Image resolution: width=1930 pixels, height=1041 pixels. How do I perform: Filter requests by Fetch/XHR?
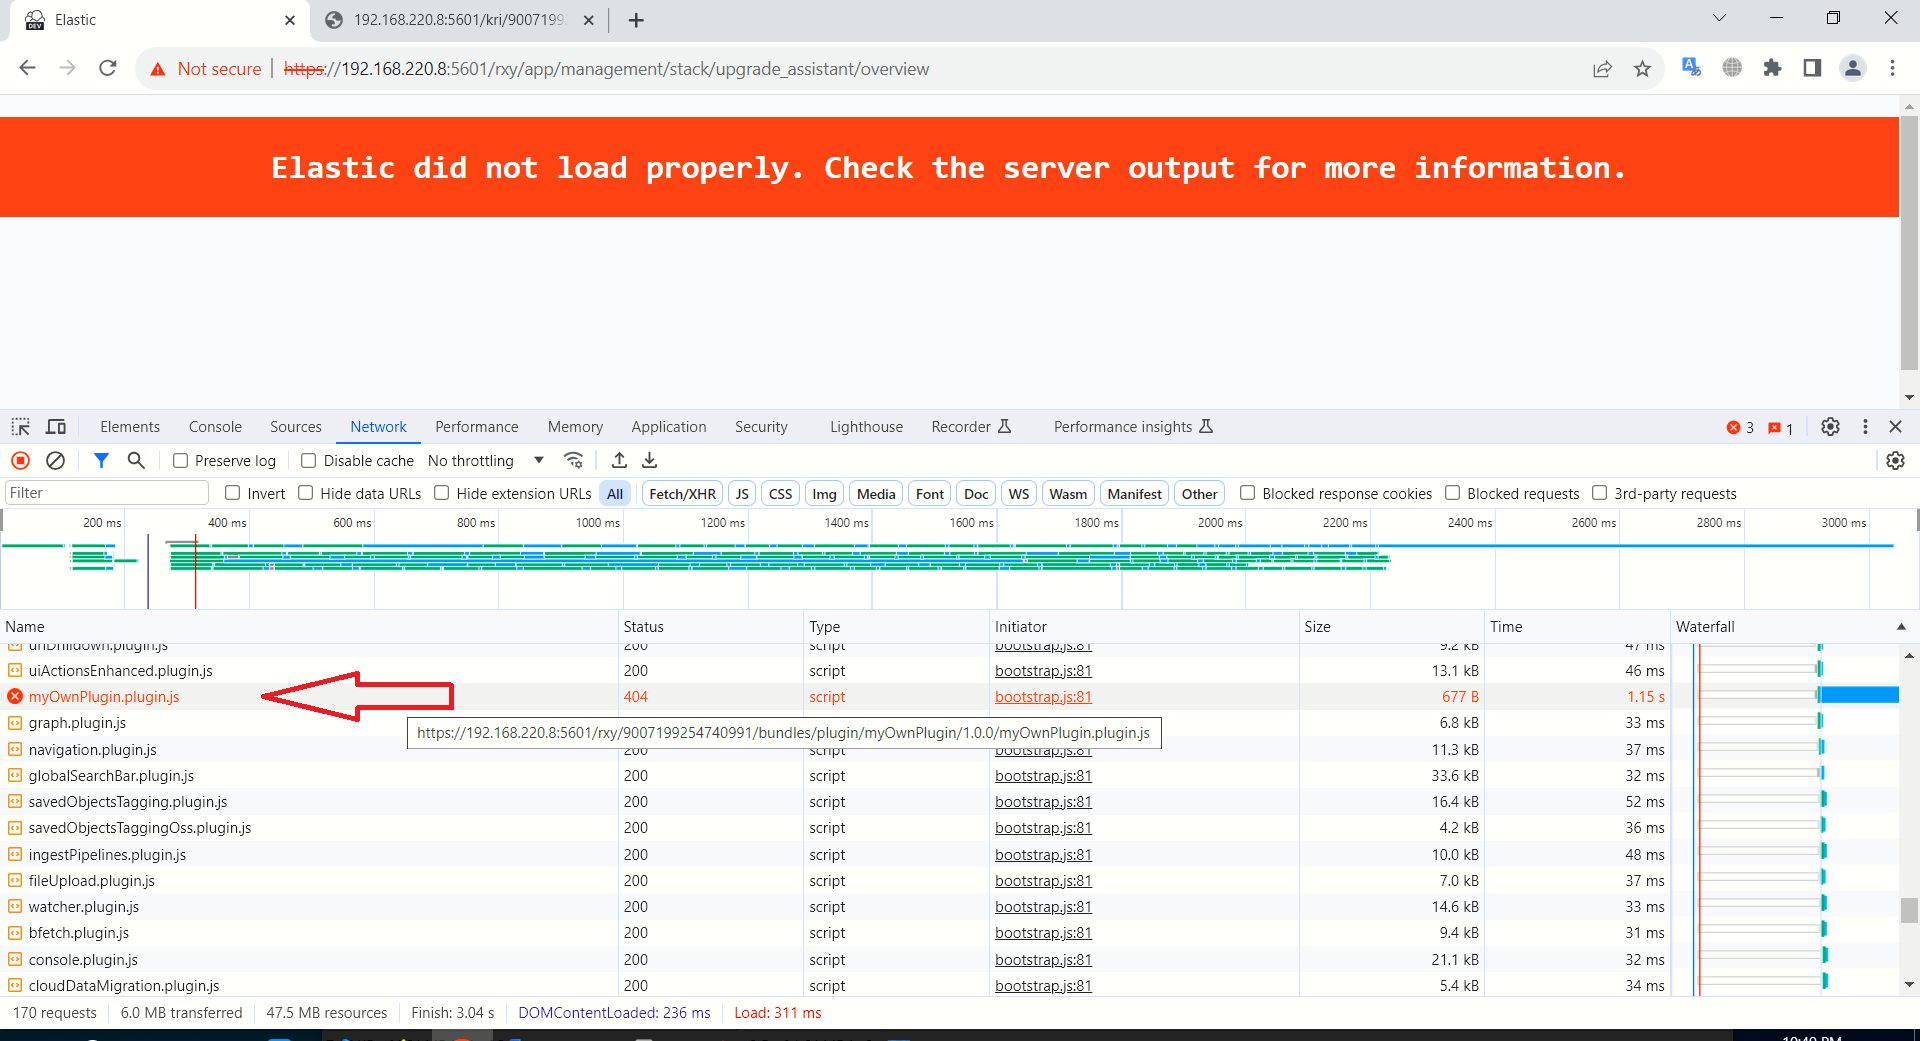[x=681, y=493]
